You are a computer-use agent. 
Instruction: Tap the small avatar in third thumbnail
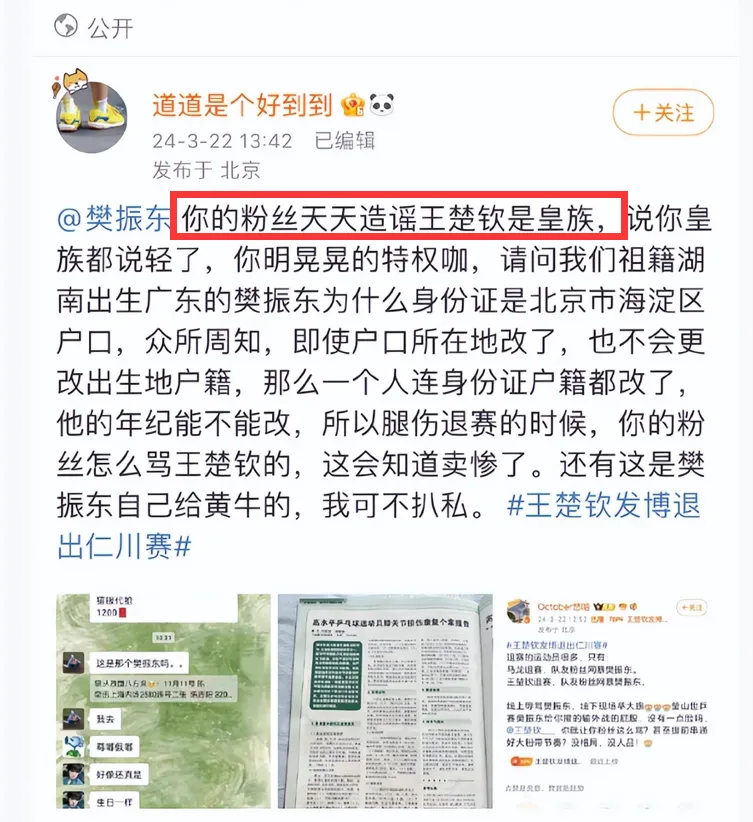[518, 611]
